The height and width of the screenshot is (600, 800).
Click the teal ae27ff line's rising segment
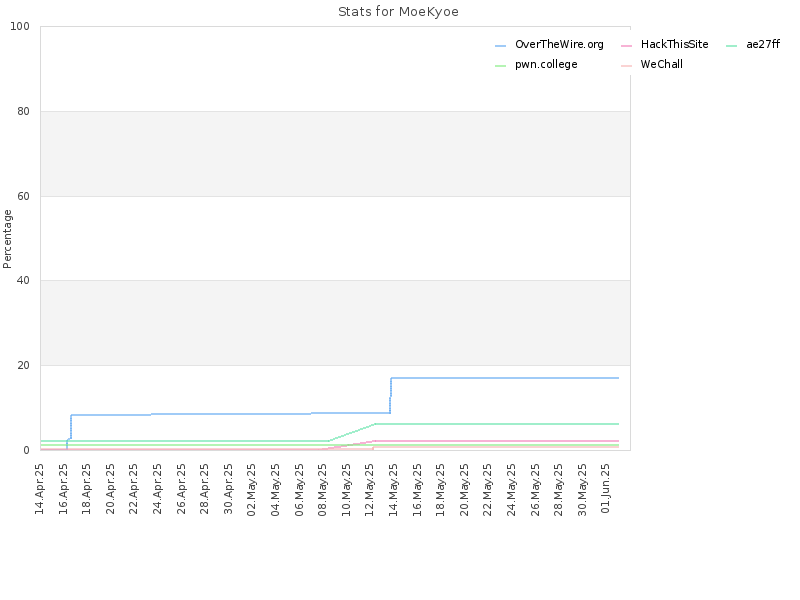click(x=352, y=433)
